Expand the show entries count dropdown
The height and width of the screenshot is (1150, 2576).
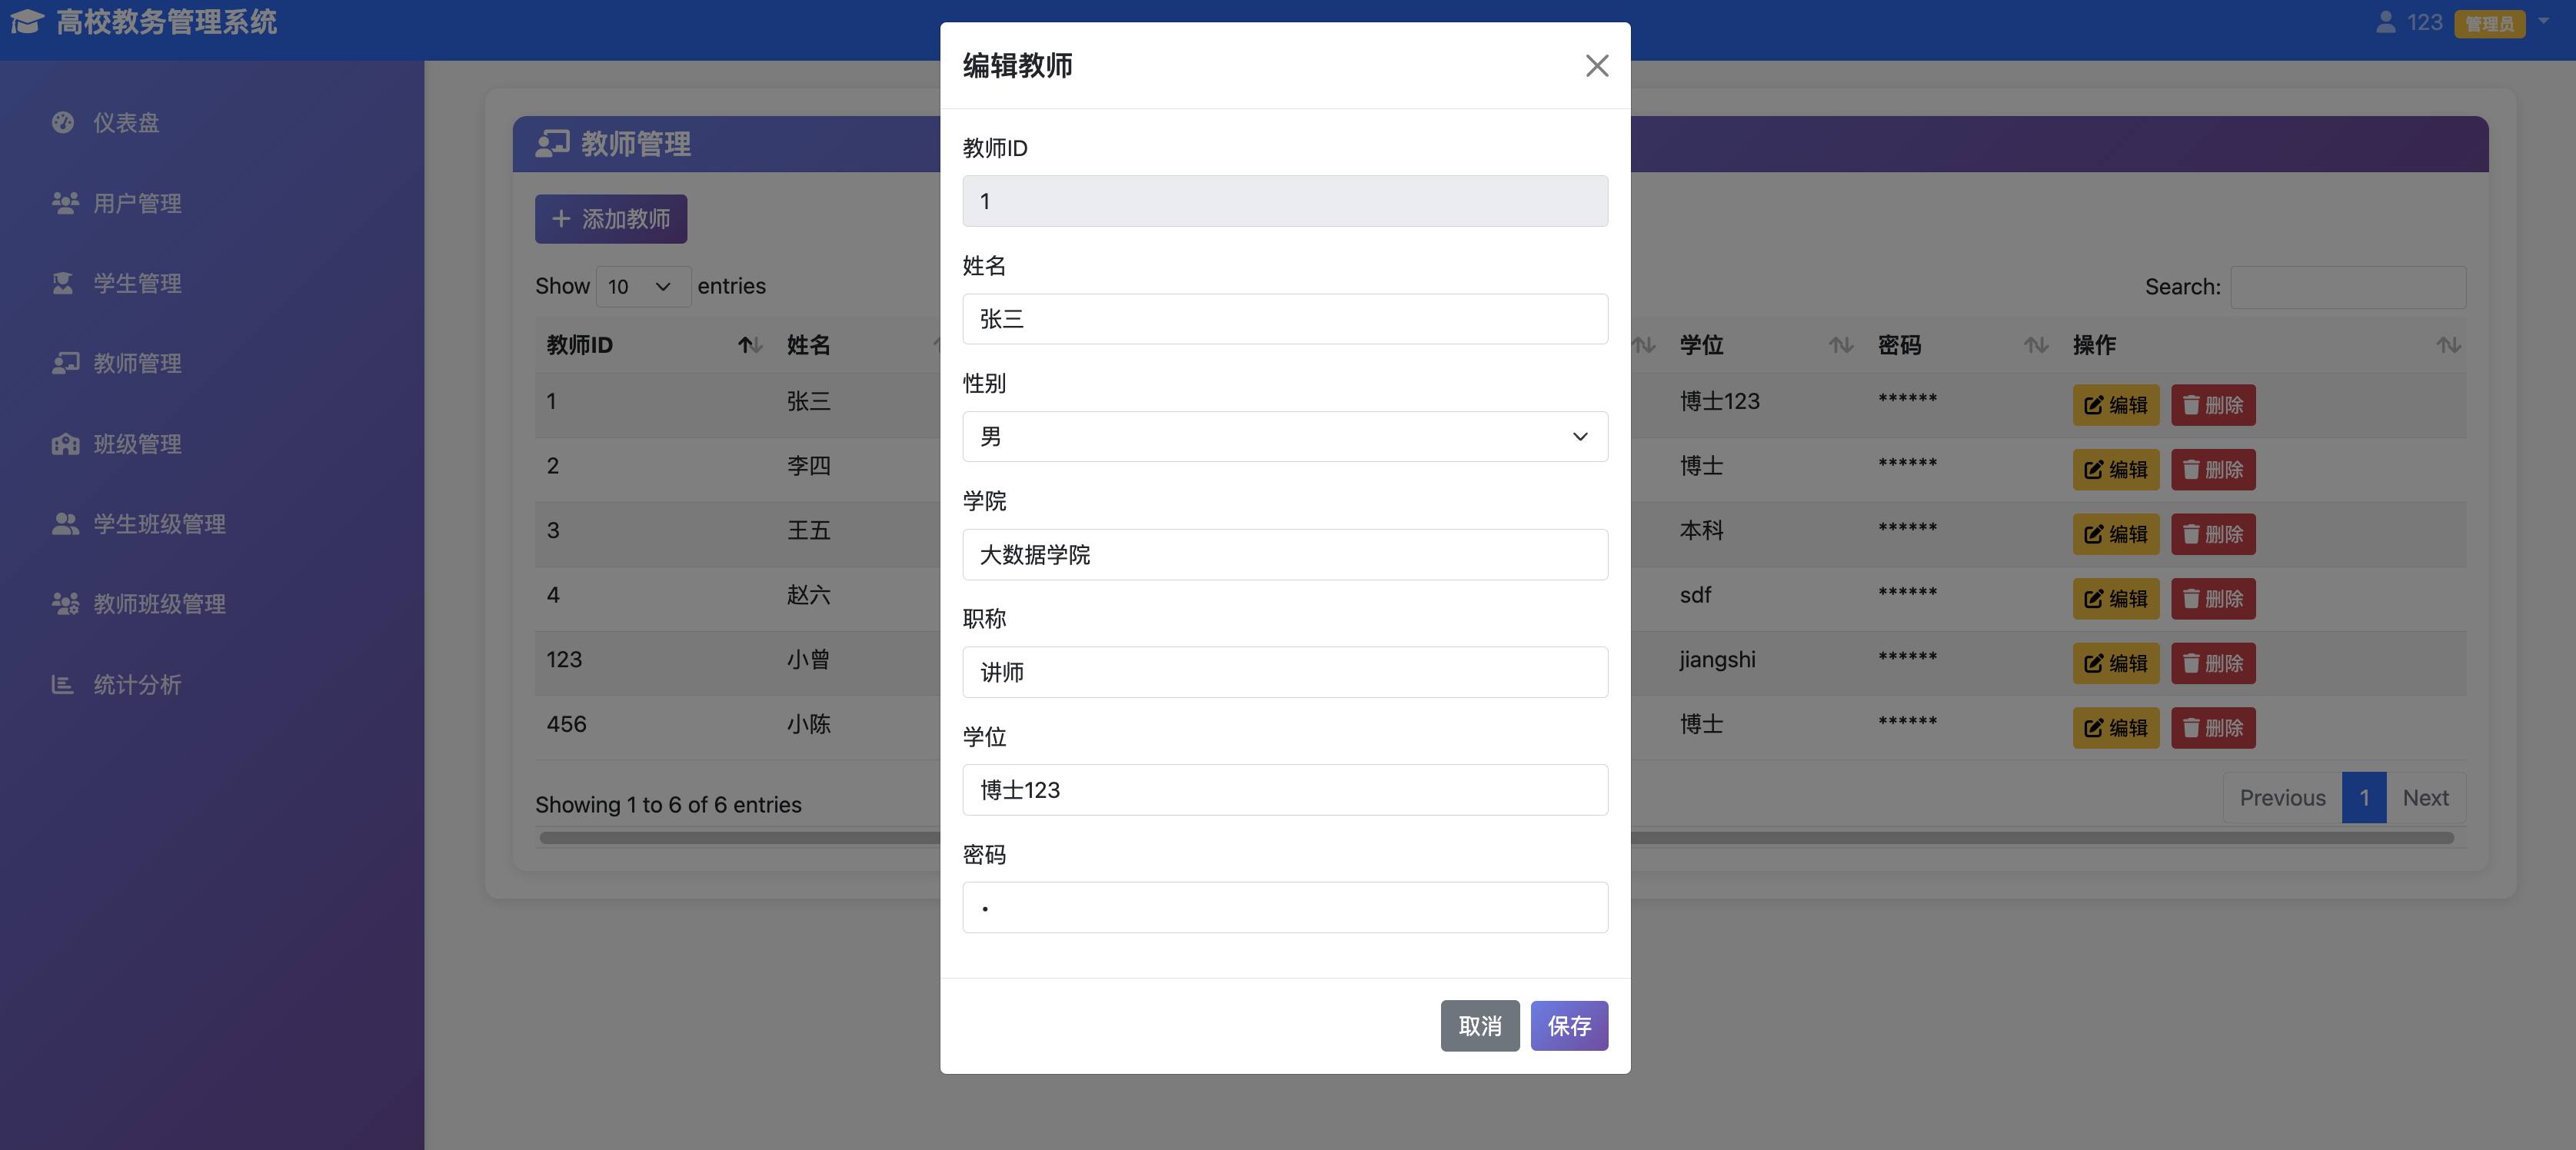pos(642,287)
